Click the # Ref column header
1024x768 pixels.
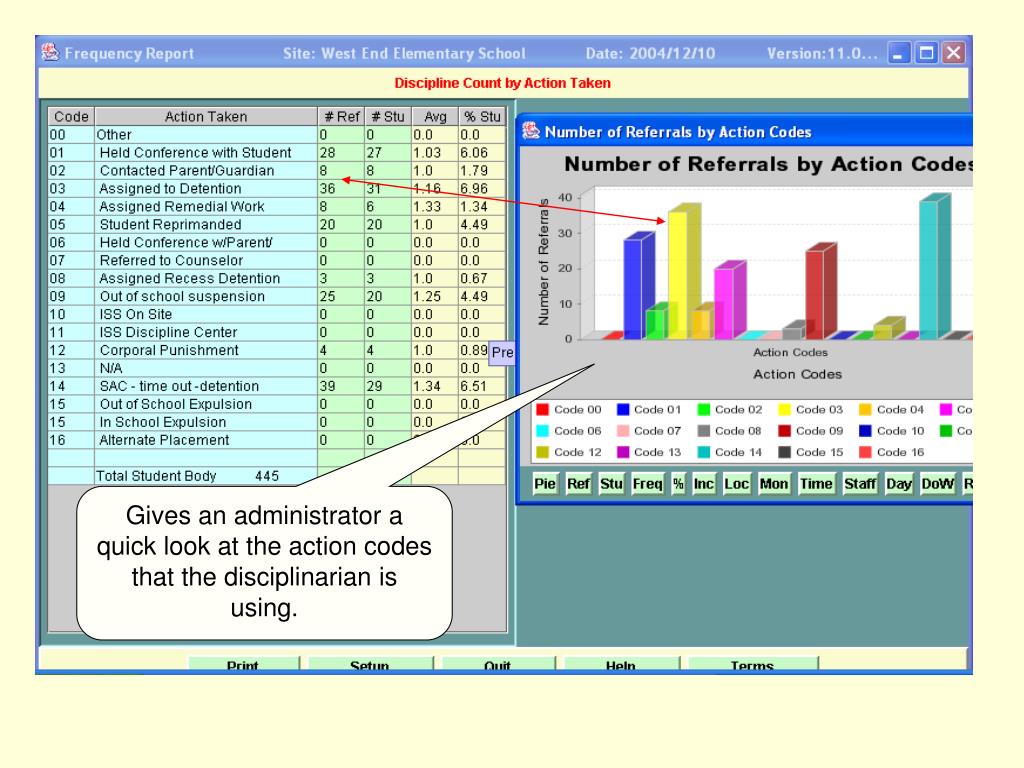point(341,116)
